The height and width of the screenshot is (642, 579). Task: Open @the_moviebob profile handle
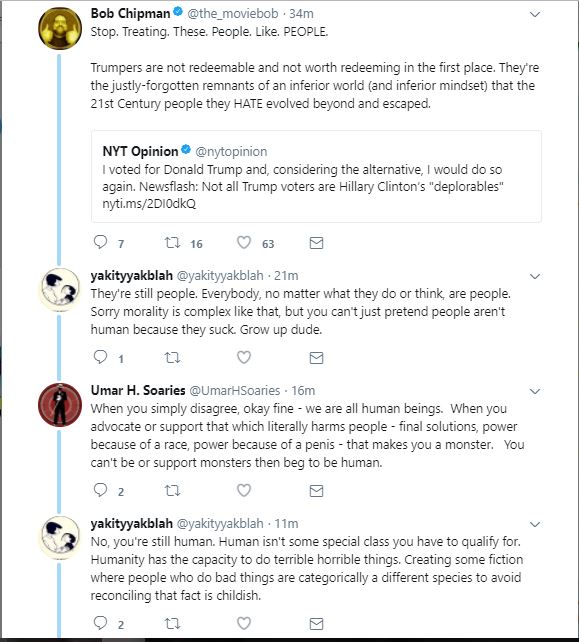coord(233,14)
